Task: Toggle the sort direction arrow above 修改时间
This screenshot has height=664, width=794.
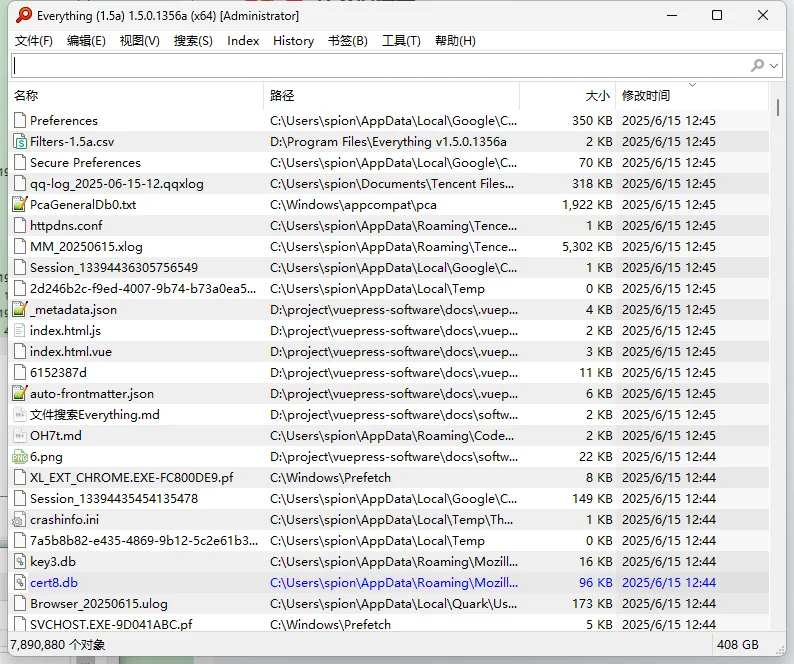Action: [x=692, y=85]
